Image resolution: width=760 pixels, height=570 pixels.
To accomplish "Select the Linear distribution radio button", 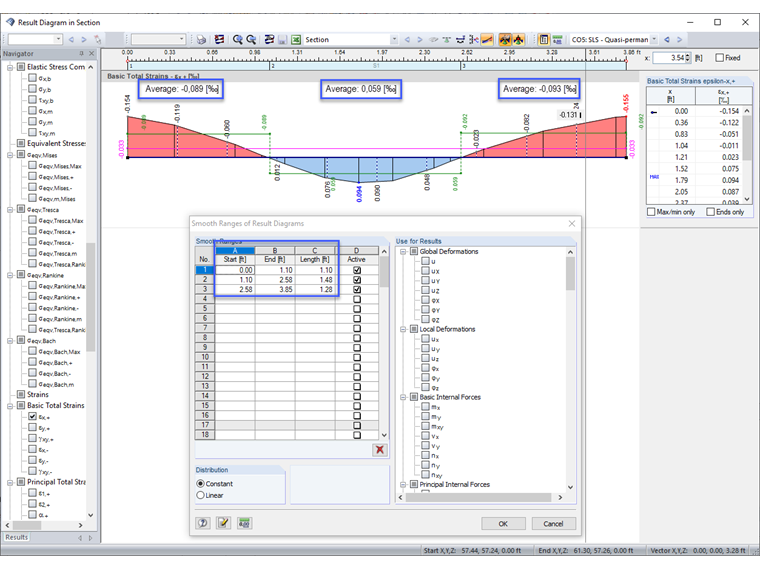I will point(200,495).
